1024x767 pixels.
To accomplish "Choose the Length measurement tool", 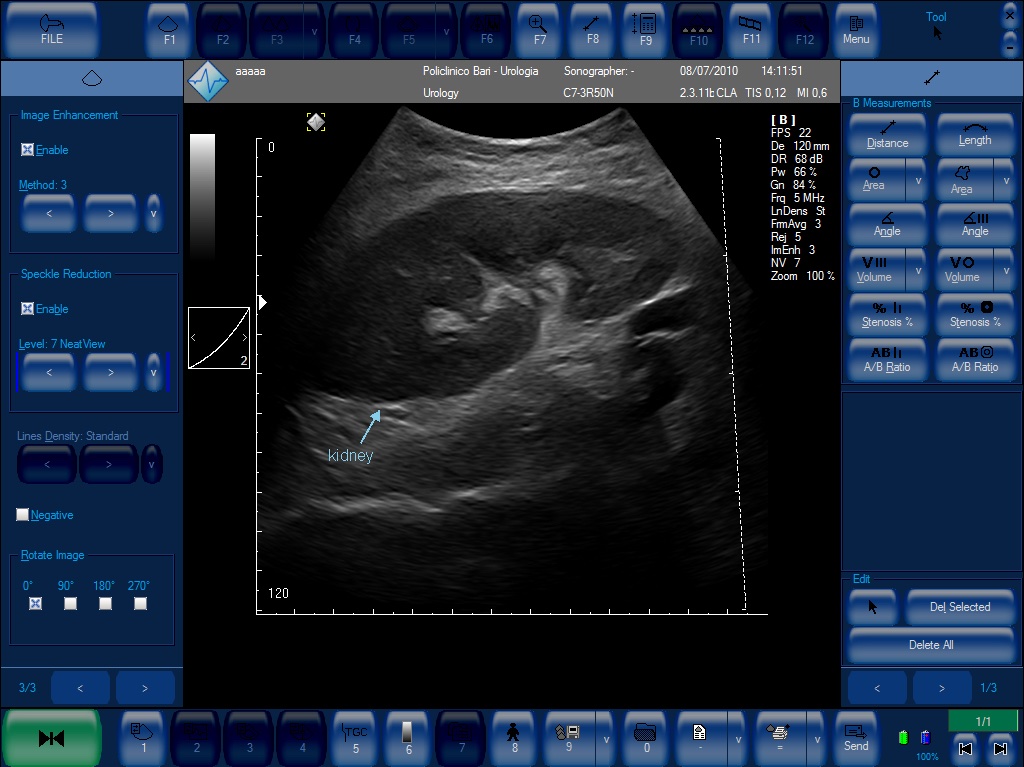I will click(974, 135).
